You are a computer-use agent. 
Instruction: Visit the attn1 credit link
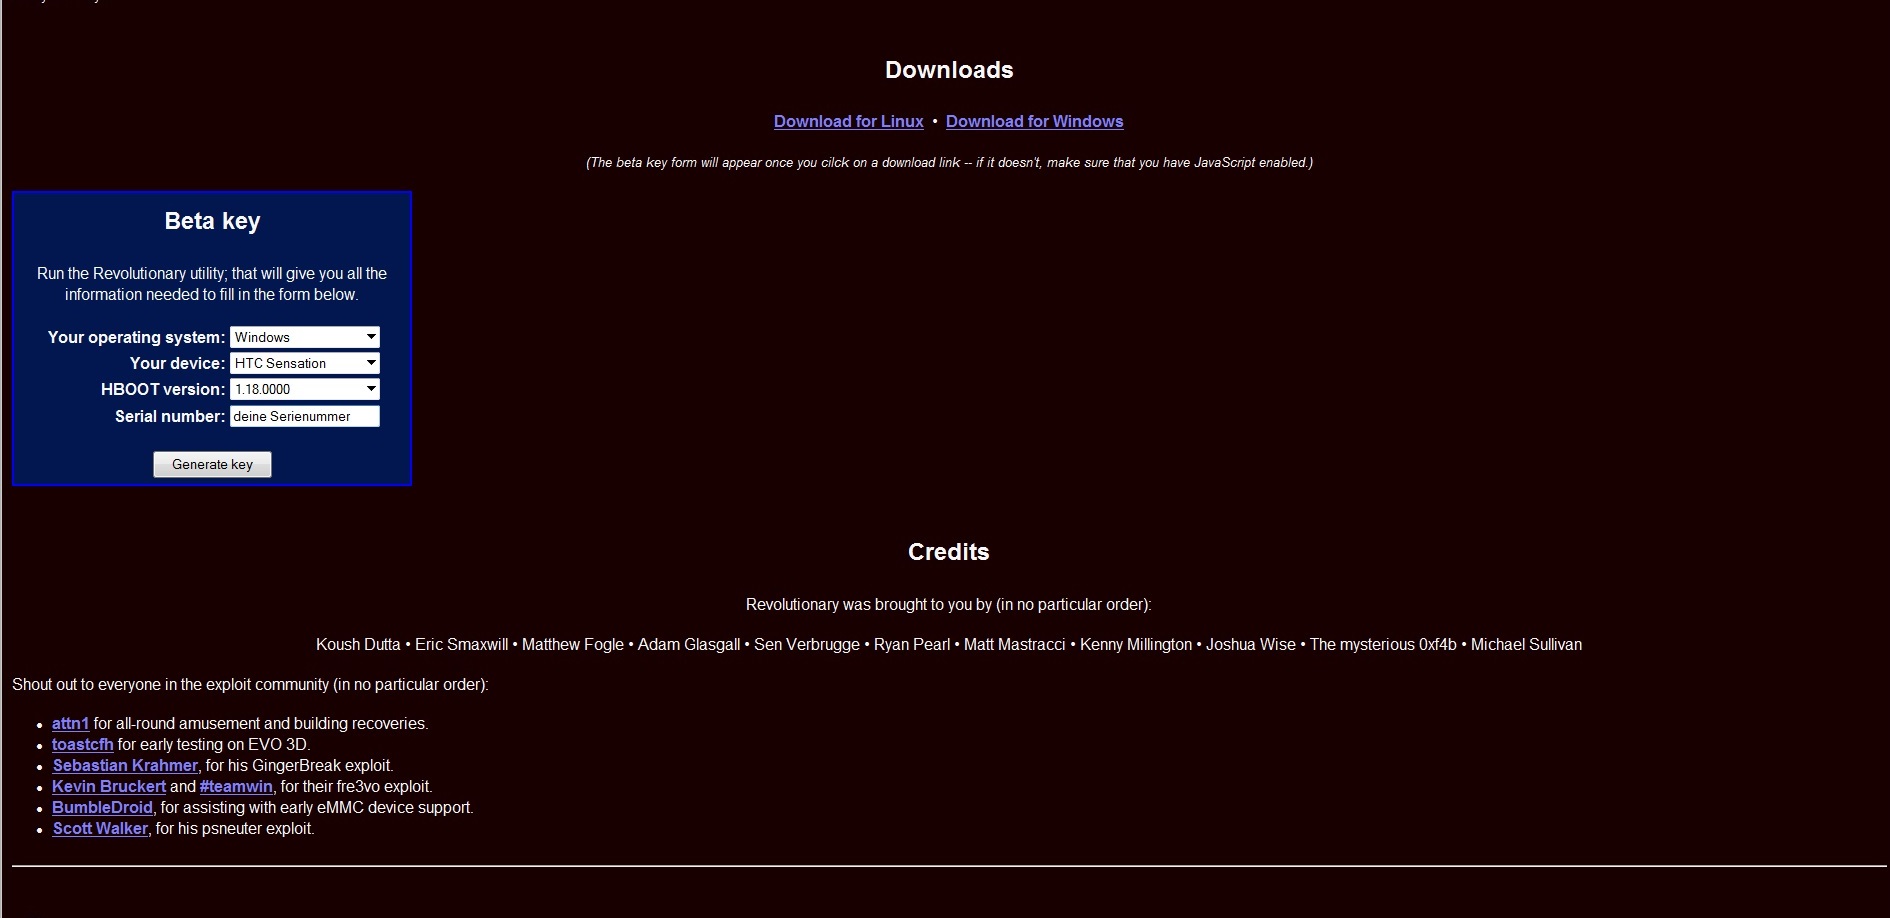click(x=70, y=723)
